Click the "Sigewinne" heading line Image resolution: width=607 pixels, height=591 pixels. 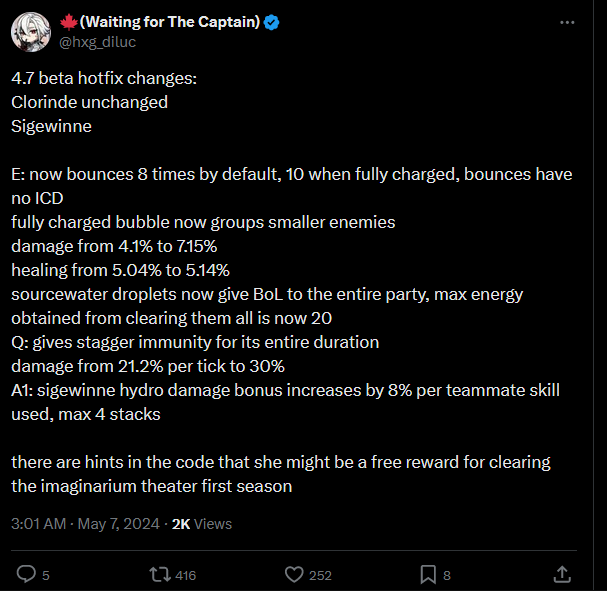51,125
